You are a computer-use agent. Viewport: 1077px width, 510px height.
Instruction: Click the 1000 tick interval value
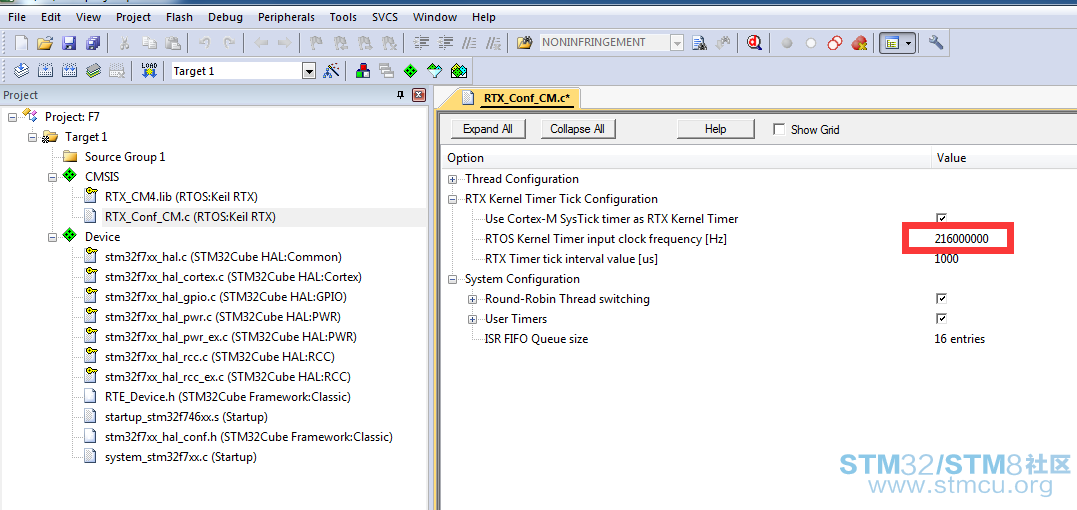[946, 259]
